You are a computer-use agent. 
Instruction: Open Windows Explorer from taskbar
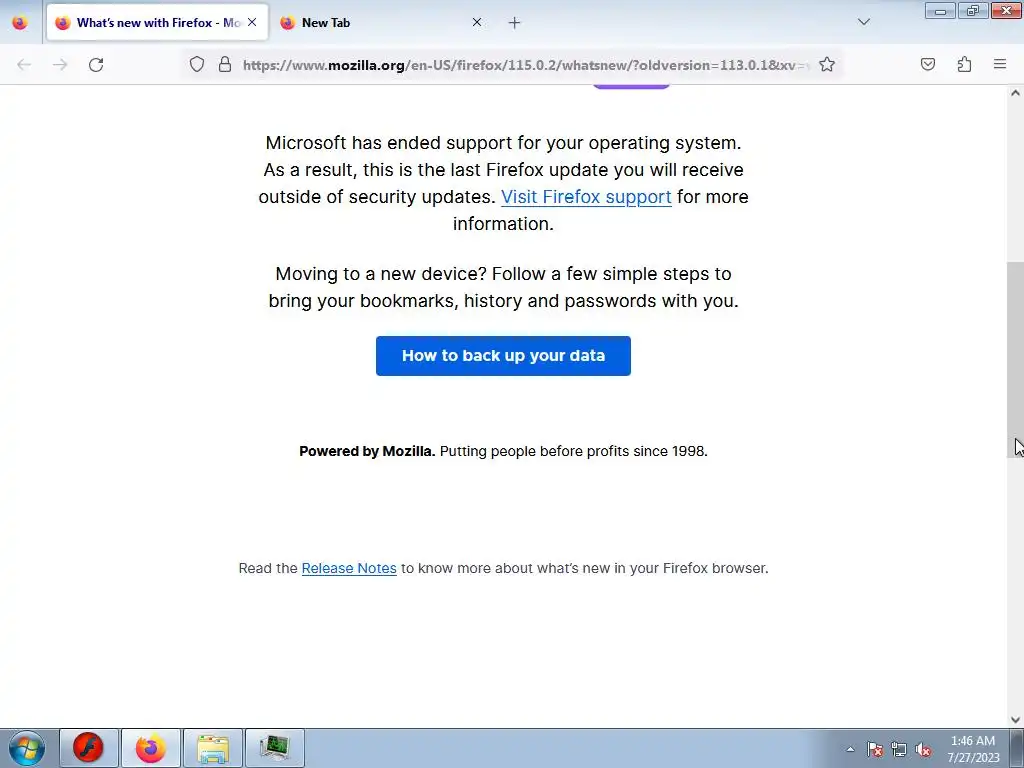[213, 748]
